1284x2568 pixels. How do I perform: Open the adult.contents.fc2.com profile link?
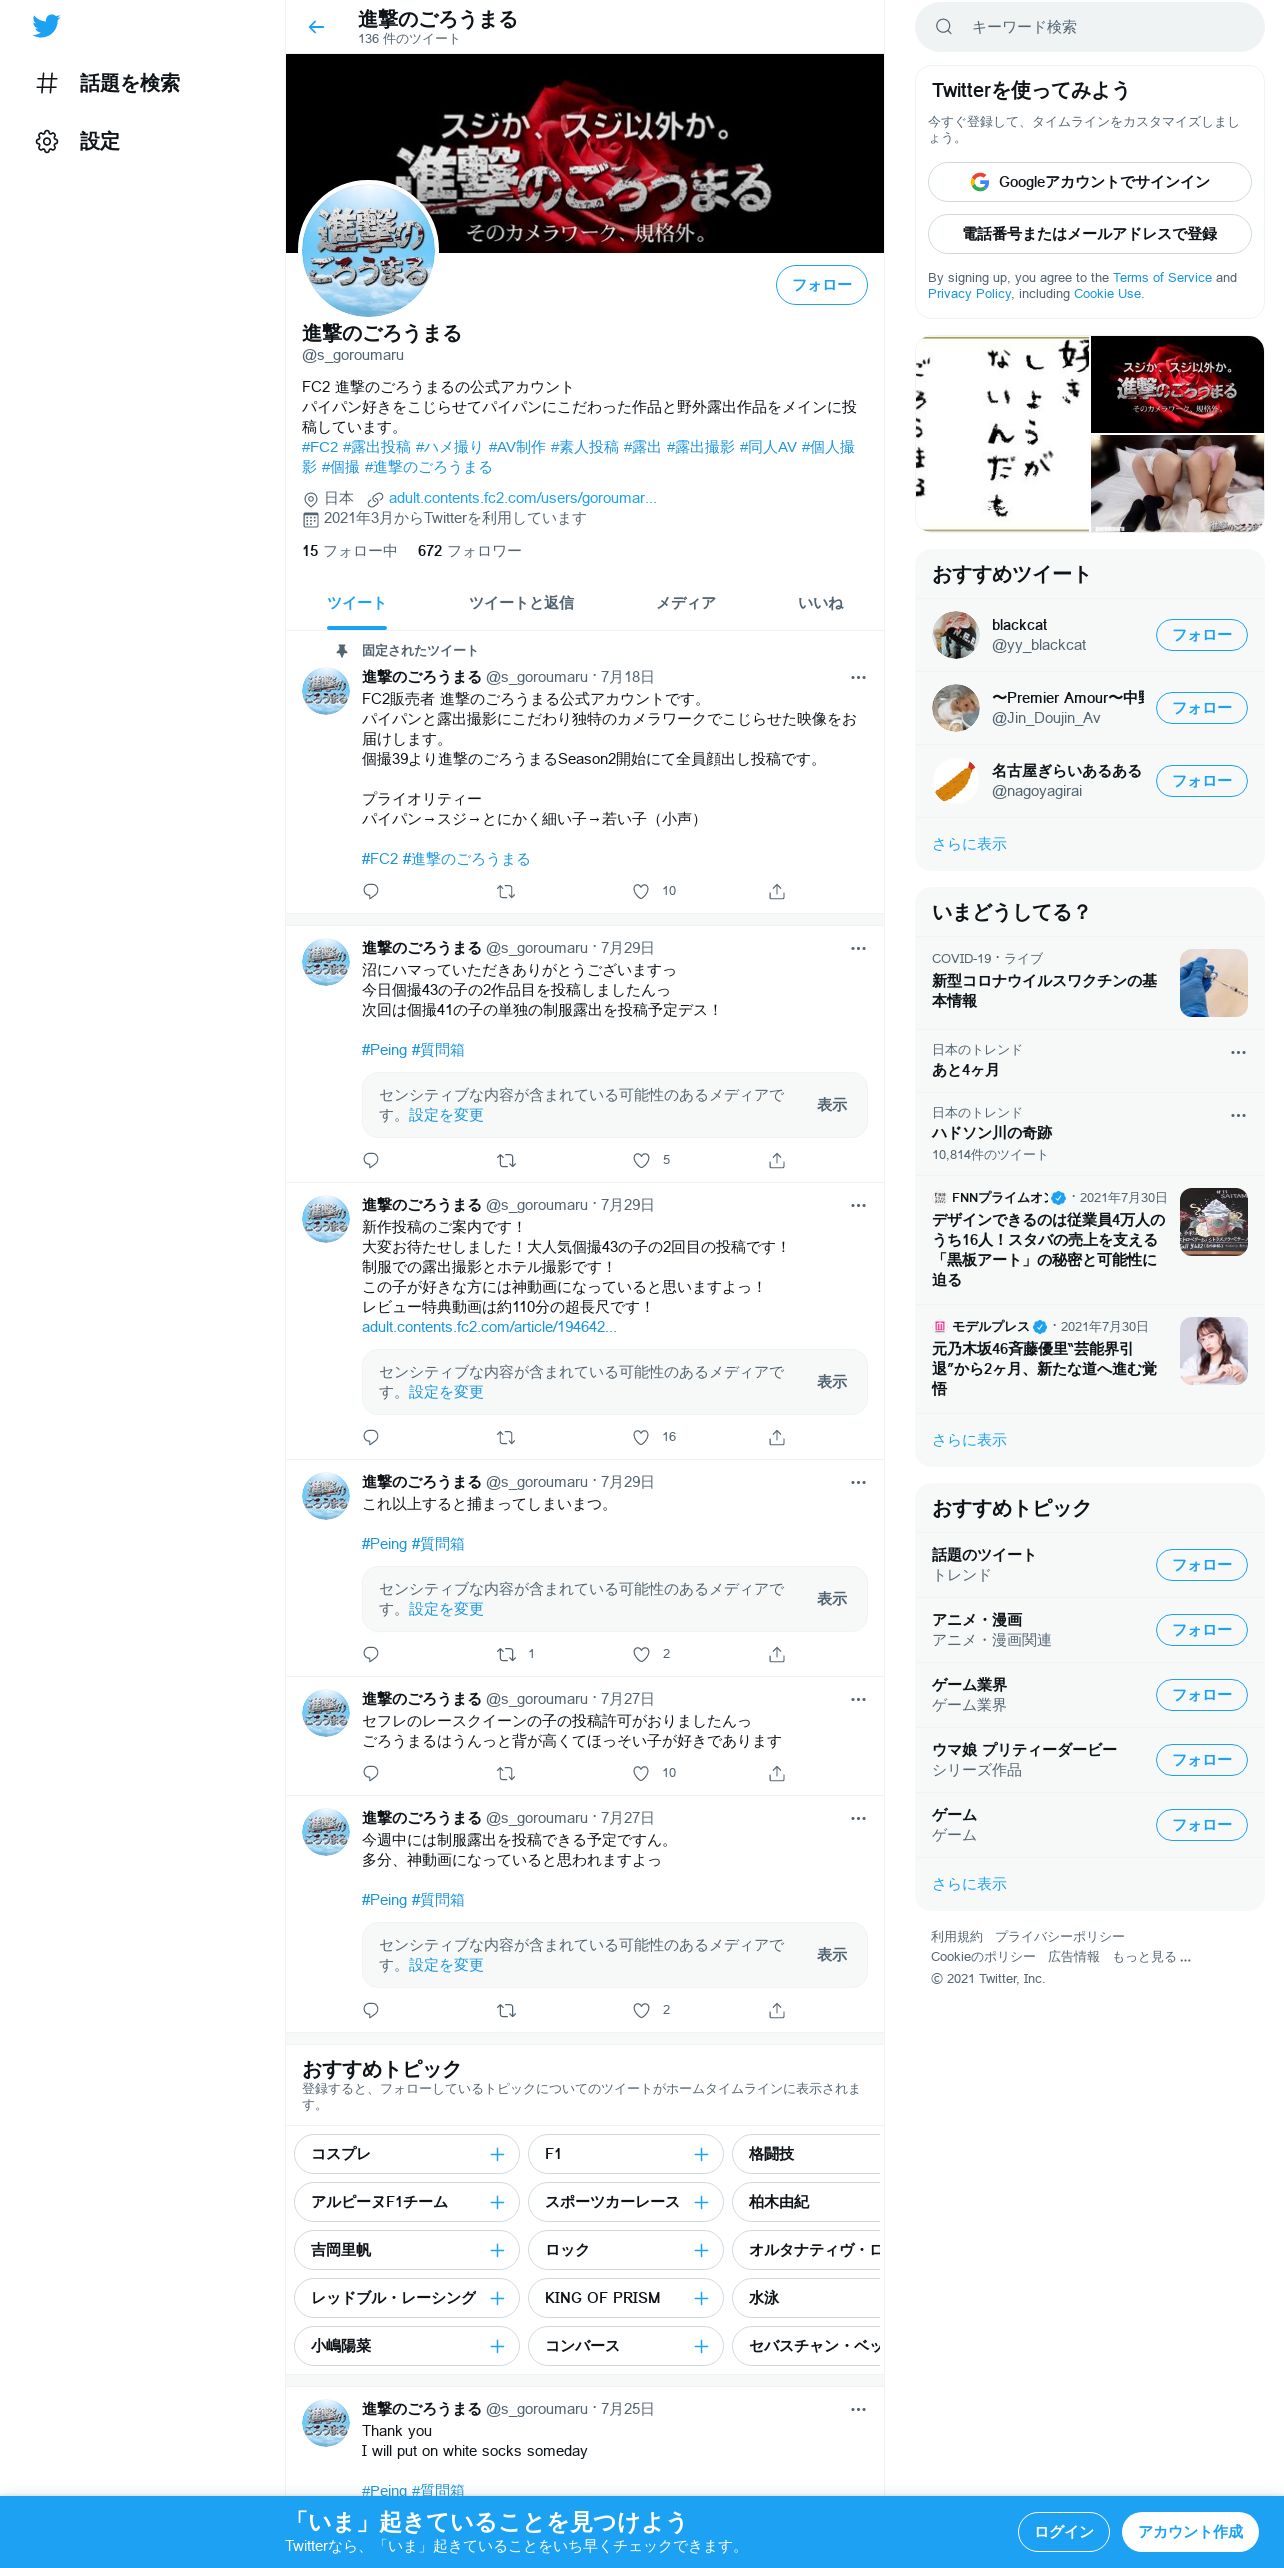coord(522,498)
